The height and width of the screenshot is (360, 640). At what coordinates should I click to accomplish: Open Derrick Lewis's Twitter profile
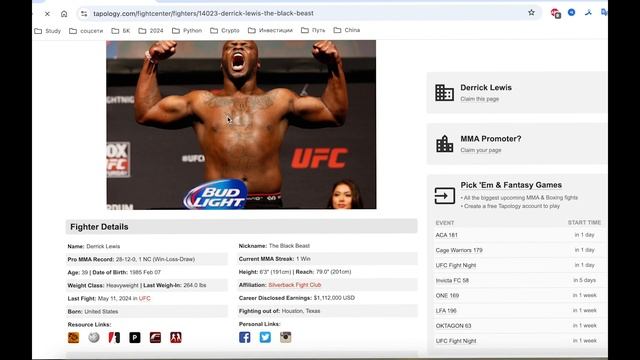click(265, 337)
